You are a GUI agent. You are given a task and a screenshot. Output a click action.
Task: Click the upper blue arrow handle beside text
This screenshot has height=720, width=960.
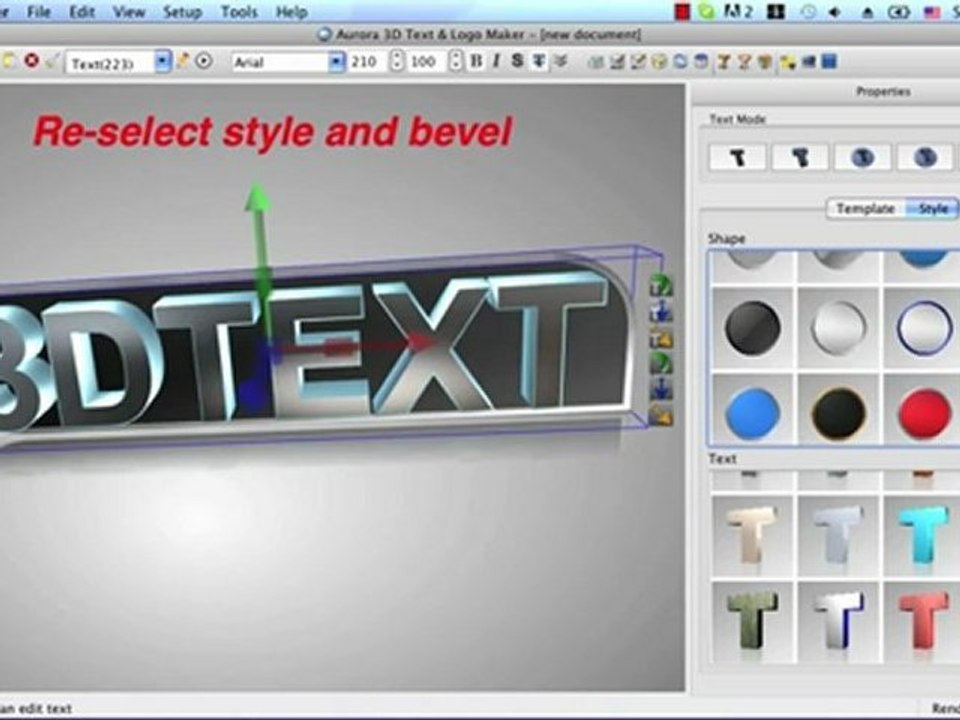[661, 312]
